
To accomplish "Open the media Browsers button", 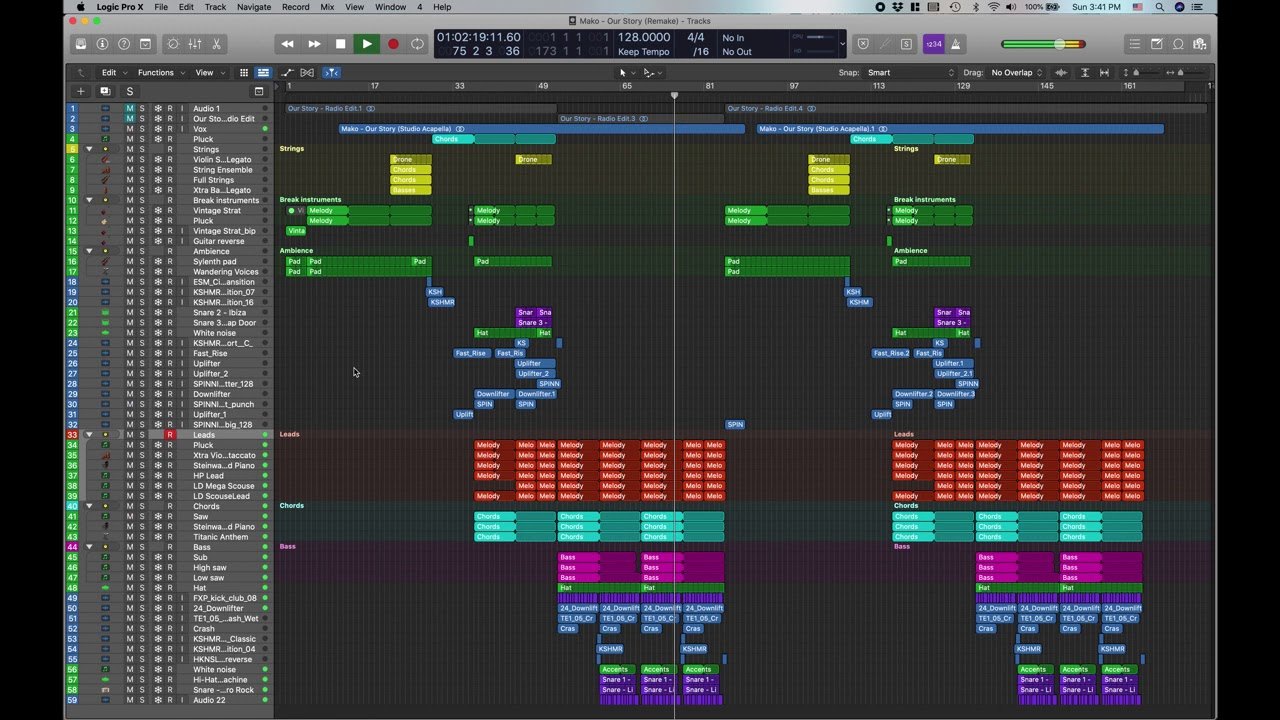I will pos(1199,44).
